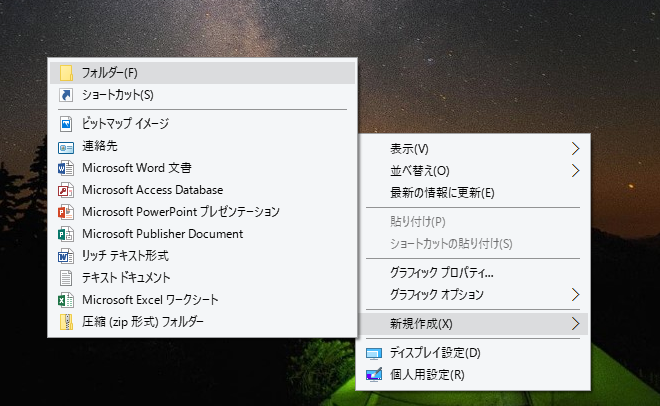
Task: Click the monitor icon beside ディスプレイ設定(D)
Action: pyautogui.click(x=374, y=353)
